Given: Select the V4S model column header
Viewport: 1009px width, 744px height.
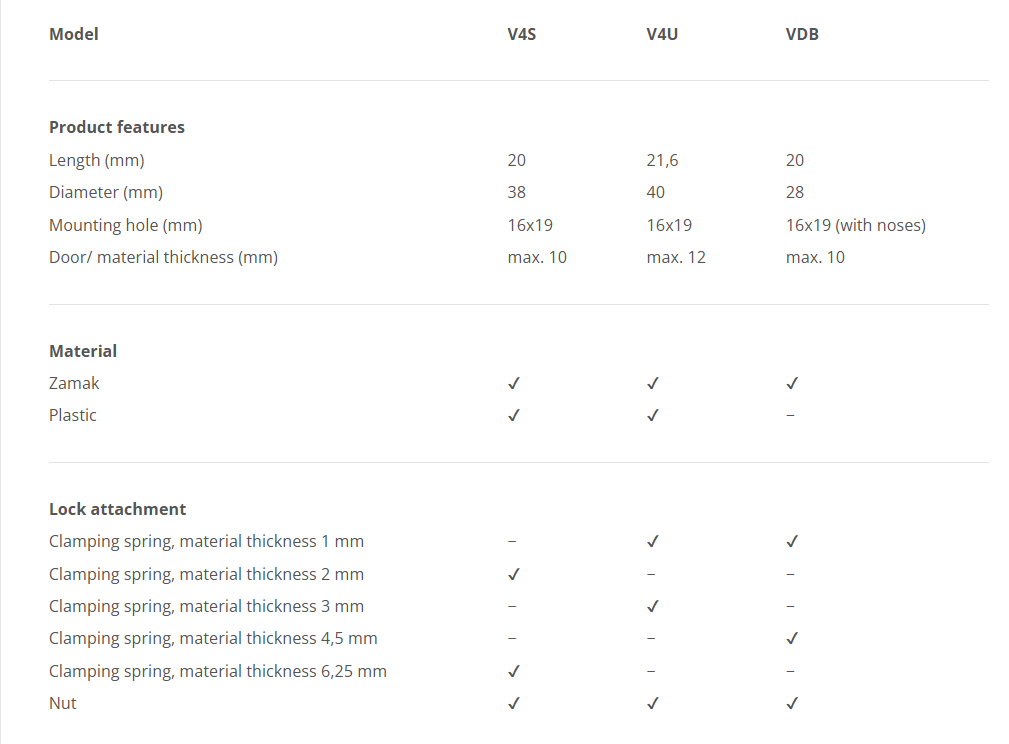Looking at the screenshot, I should coord(522,34).
